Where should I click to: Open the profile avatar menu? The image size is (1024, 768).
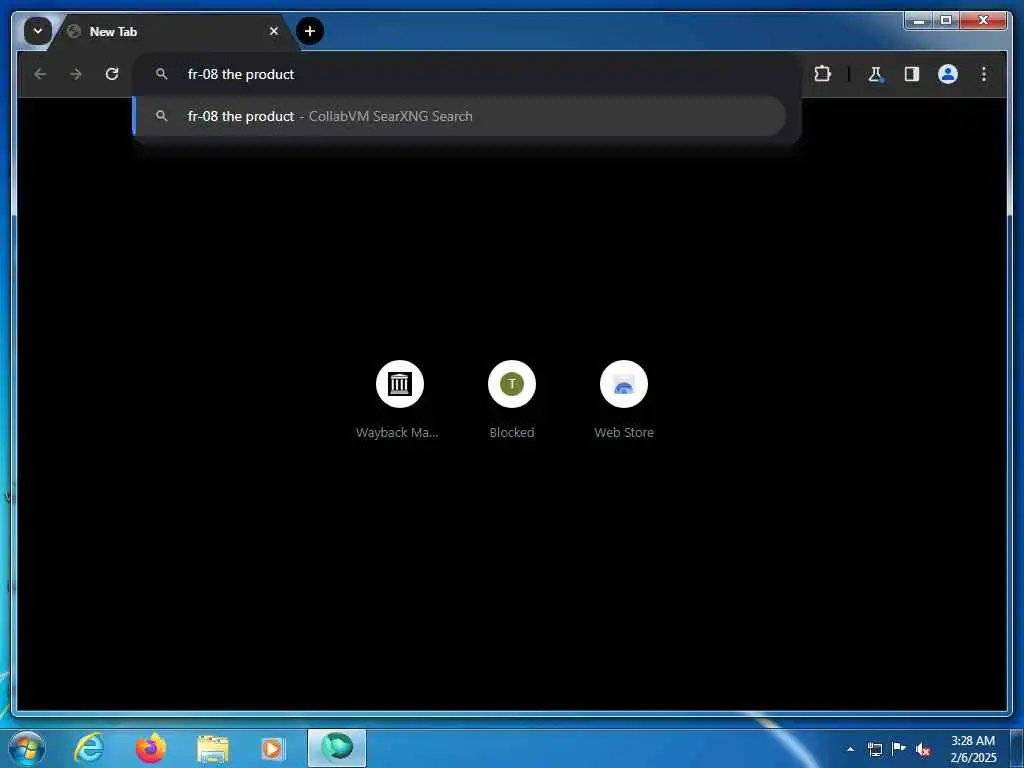pos(948,74)
